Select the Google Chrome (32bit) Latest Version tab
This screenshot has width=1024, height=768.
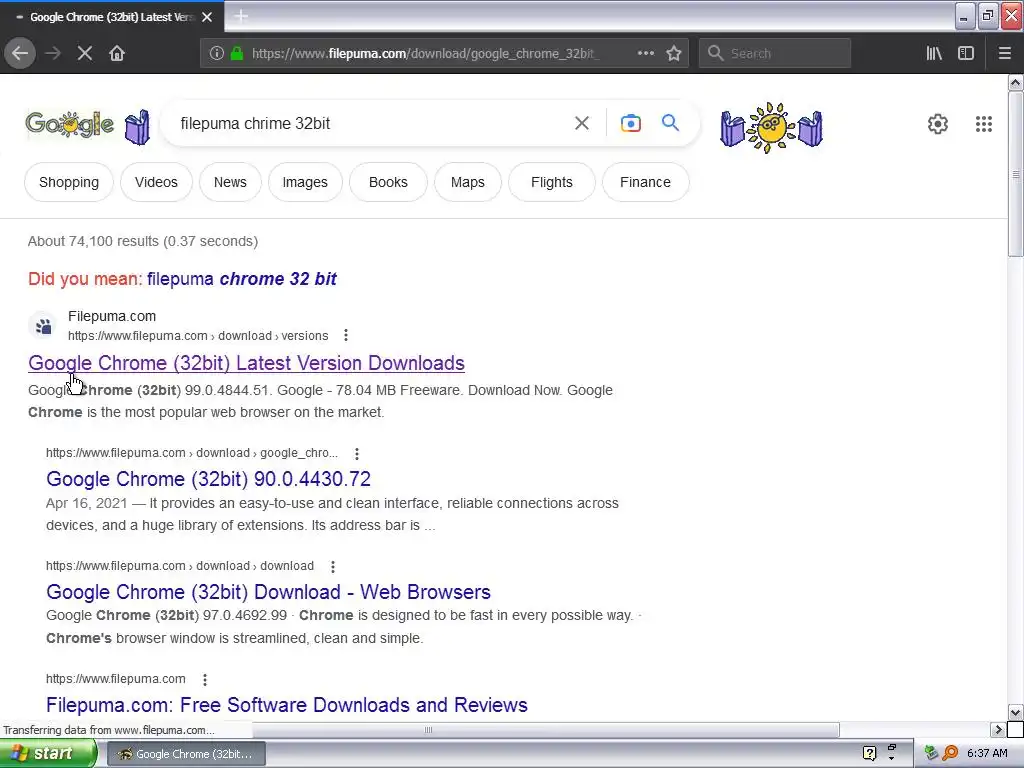[112, 17]
